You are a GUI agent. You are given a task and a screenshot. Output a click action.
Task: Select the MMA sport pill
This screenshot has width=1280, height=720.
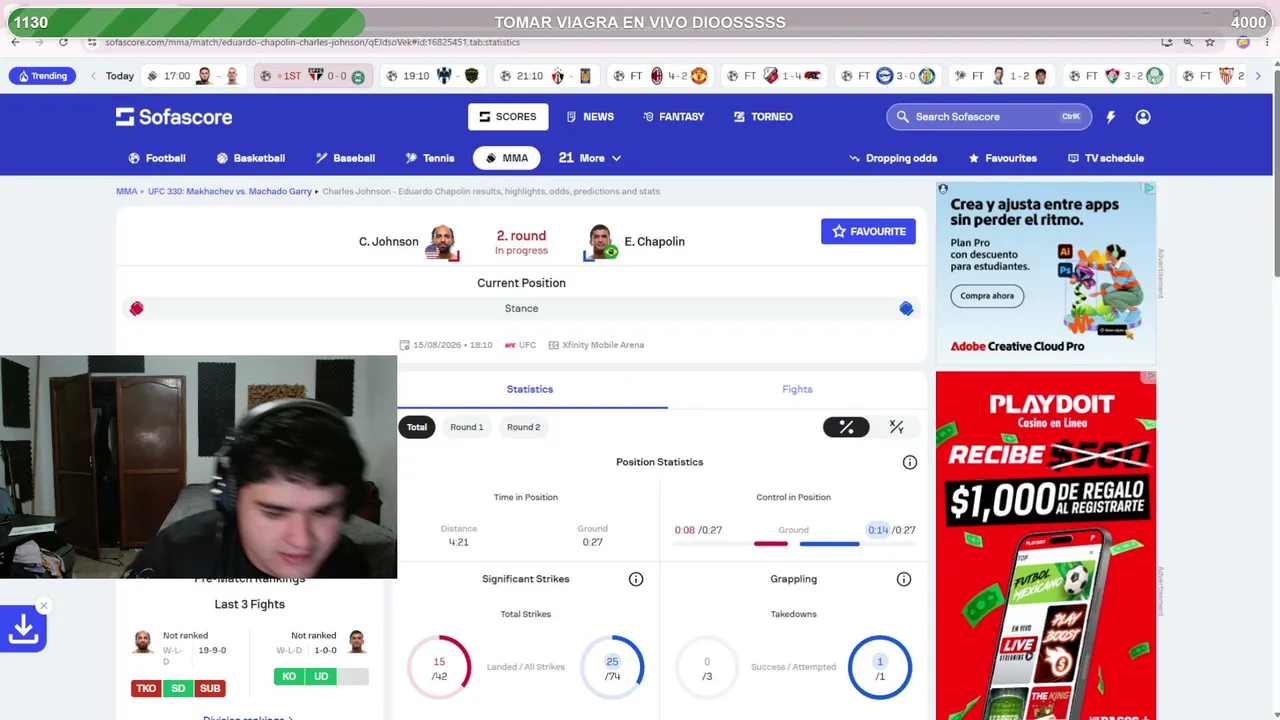point(507,158)
